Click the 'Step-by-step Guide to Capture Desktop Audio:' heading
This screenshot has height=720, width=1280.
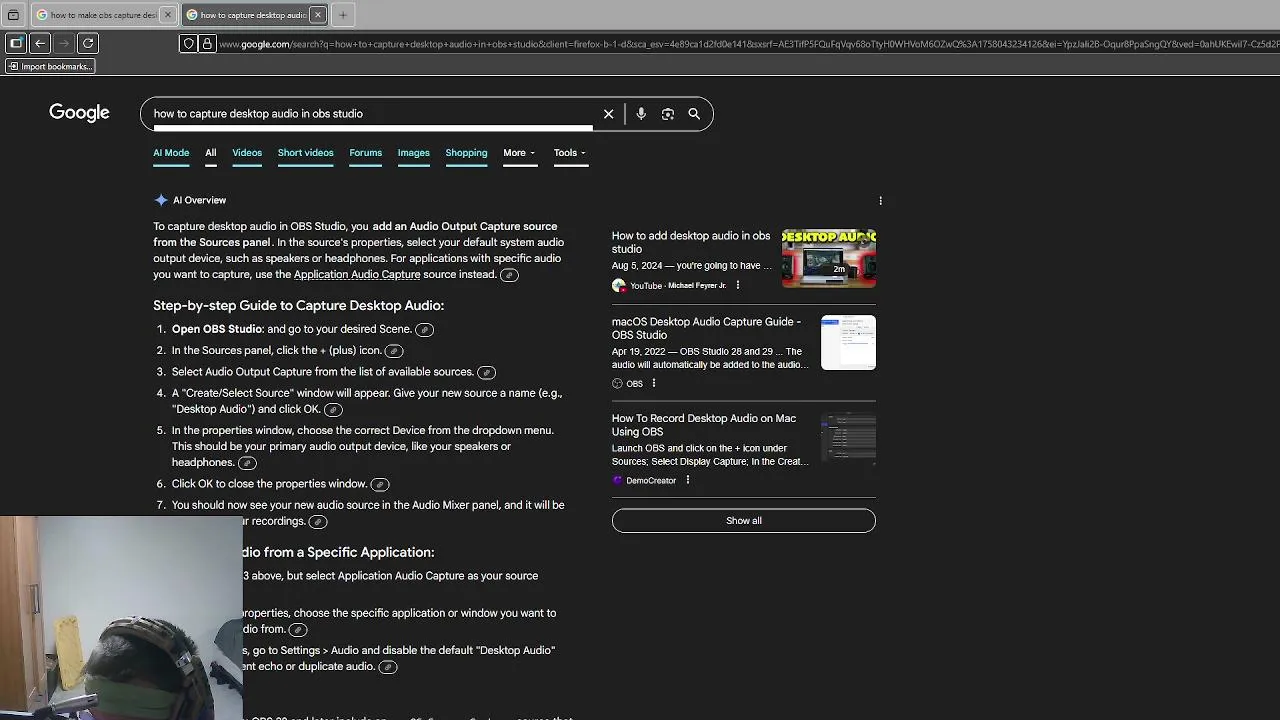298,306
